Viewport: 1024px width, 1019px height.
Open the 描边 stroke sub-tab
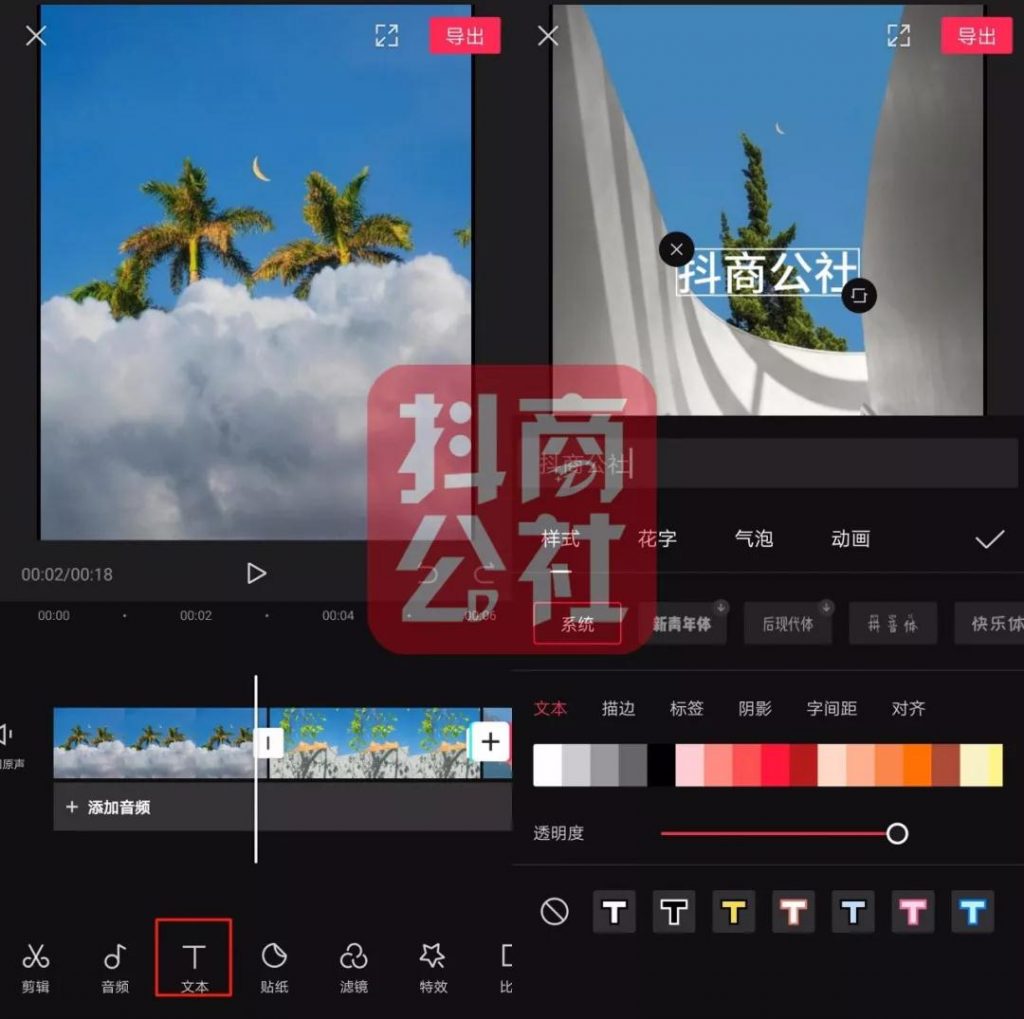tap(618, 709)
